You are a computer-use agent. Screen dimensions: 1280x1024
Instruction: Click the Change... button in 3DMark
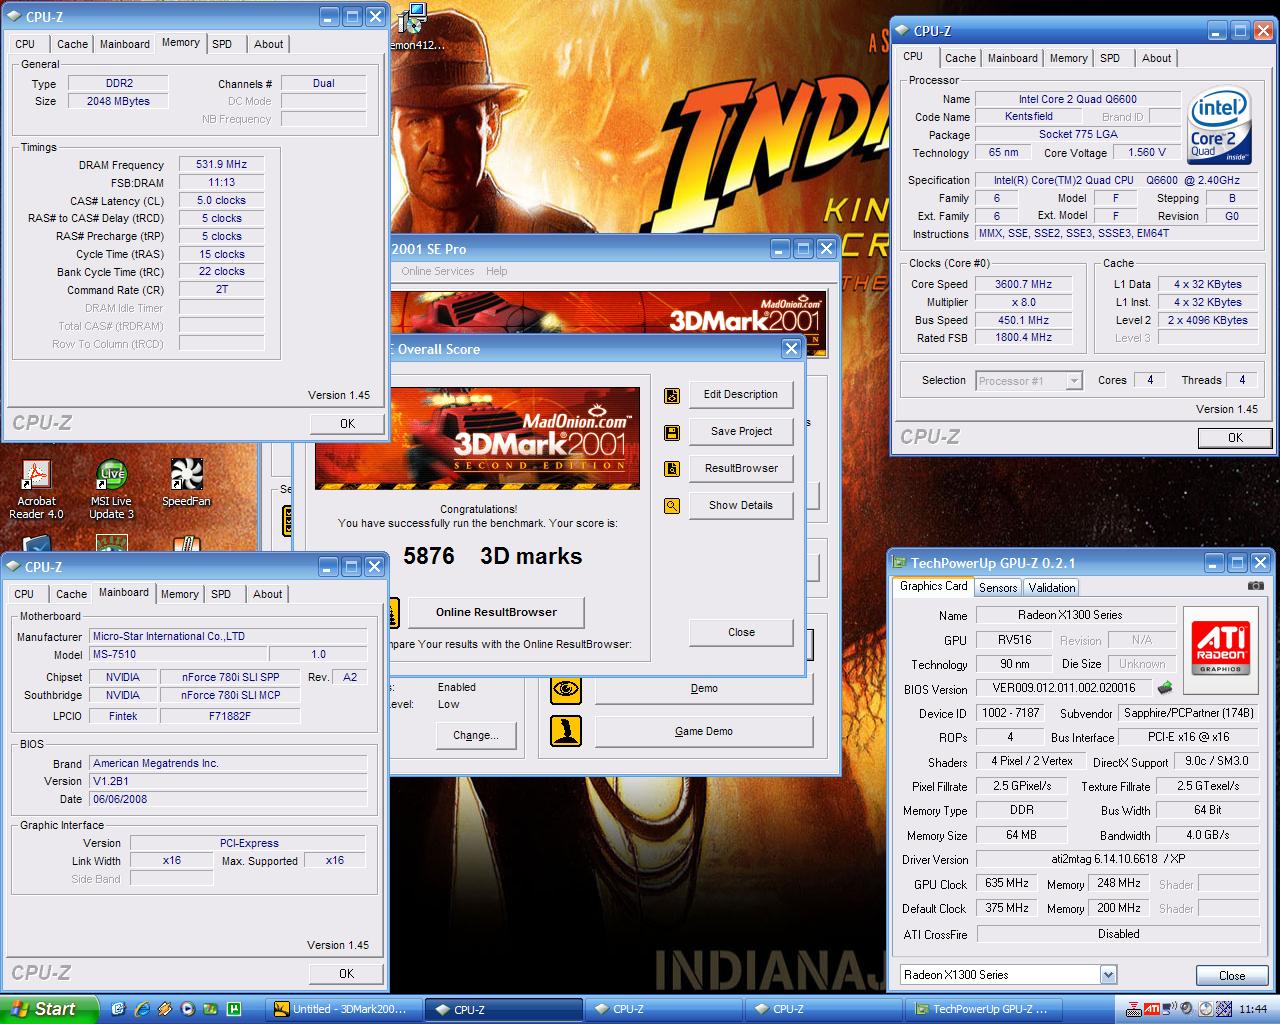click(x=476, y=735)
